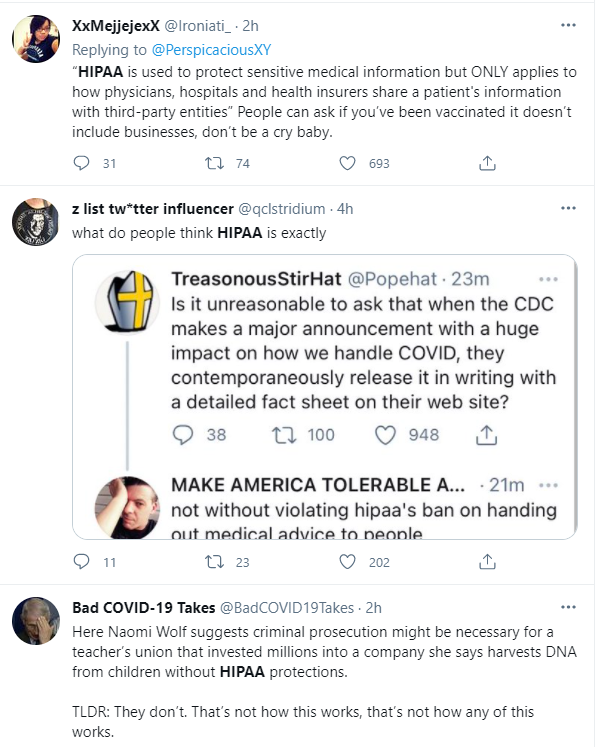
Task: Share z list influencer's tweet
Action: 487,562
